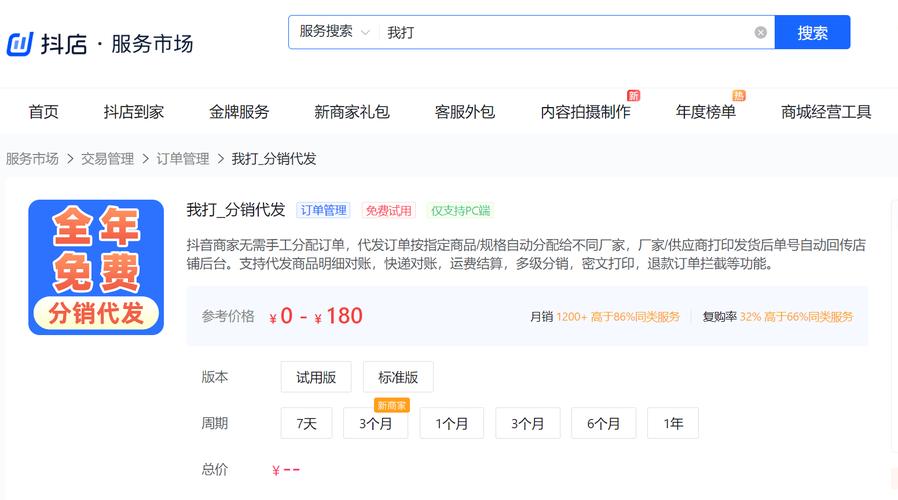Click the 我打_分销代发 breadcrumb text
898x500 pixels.
(x=274, y=159)
